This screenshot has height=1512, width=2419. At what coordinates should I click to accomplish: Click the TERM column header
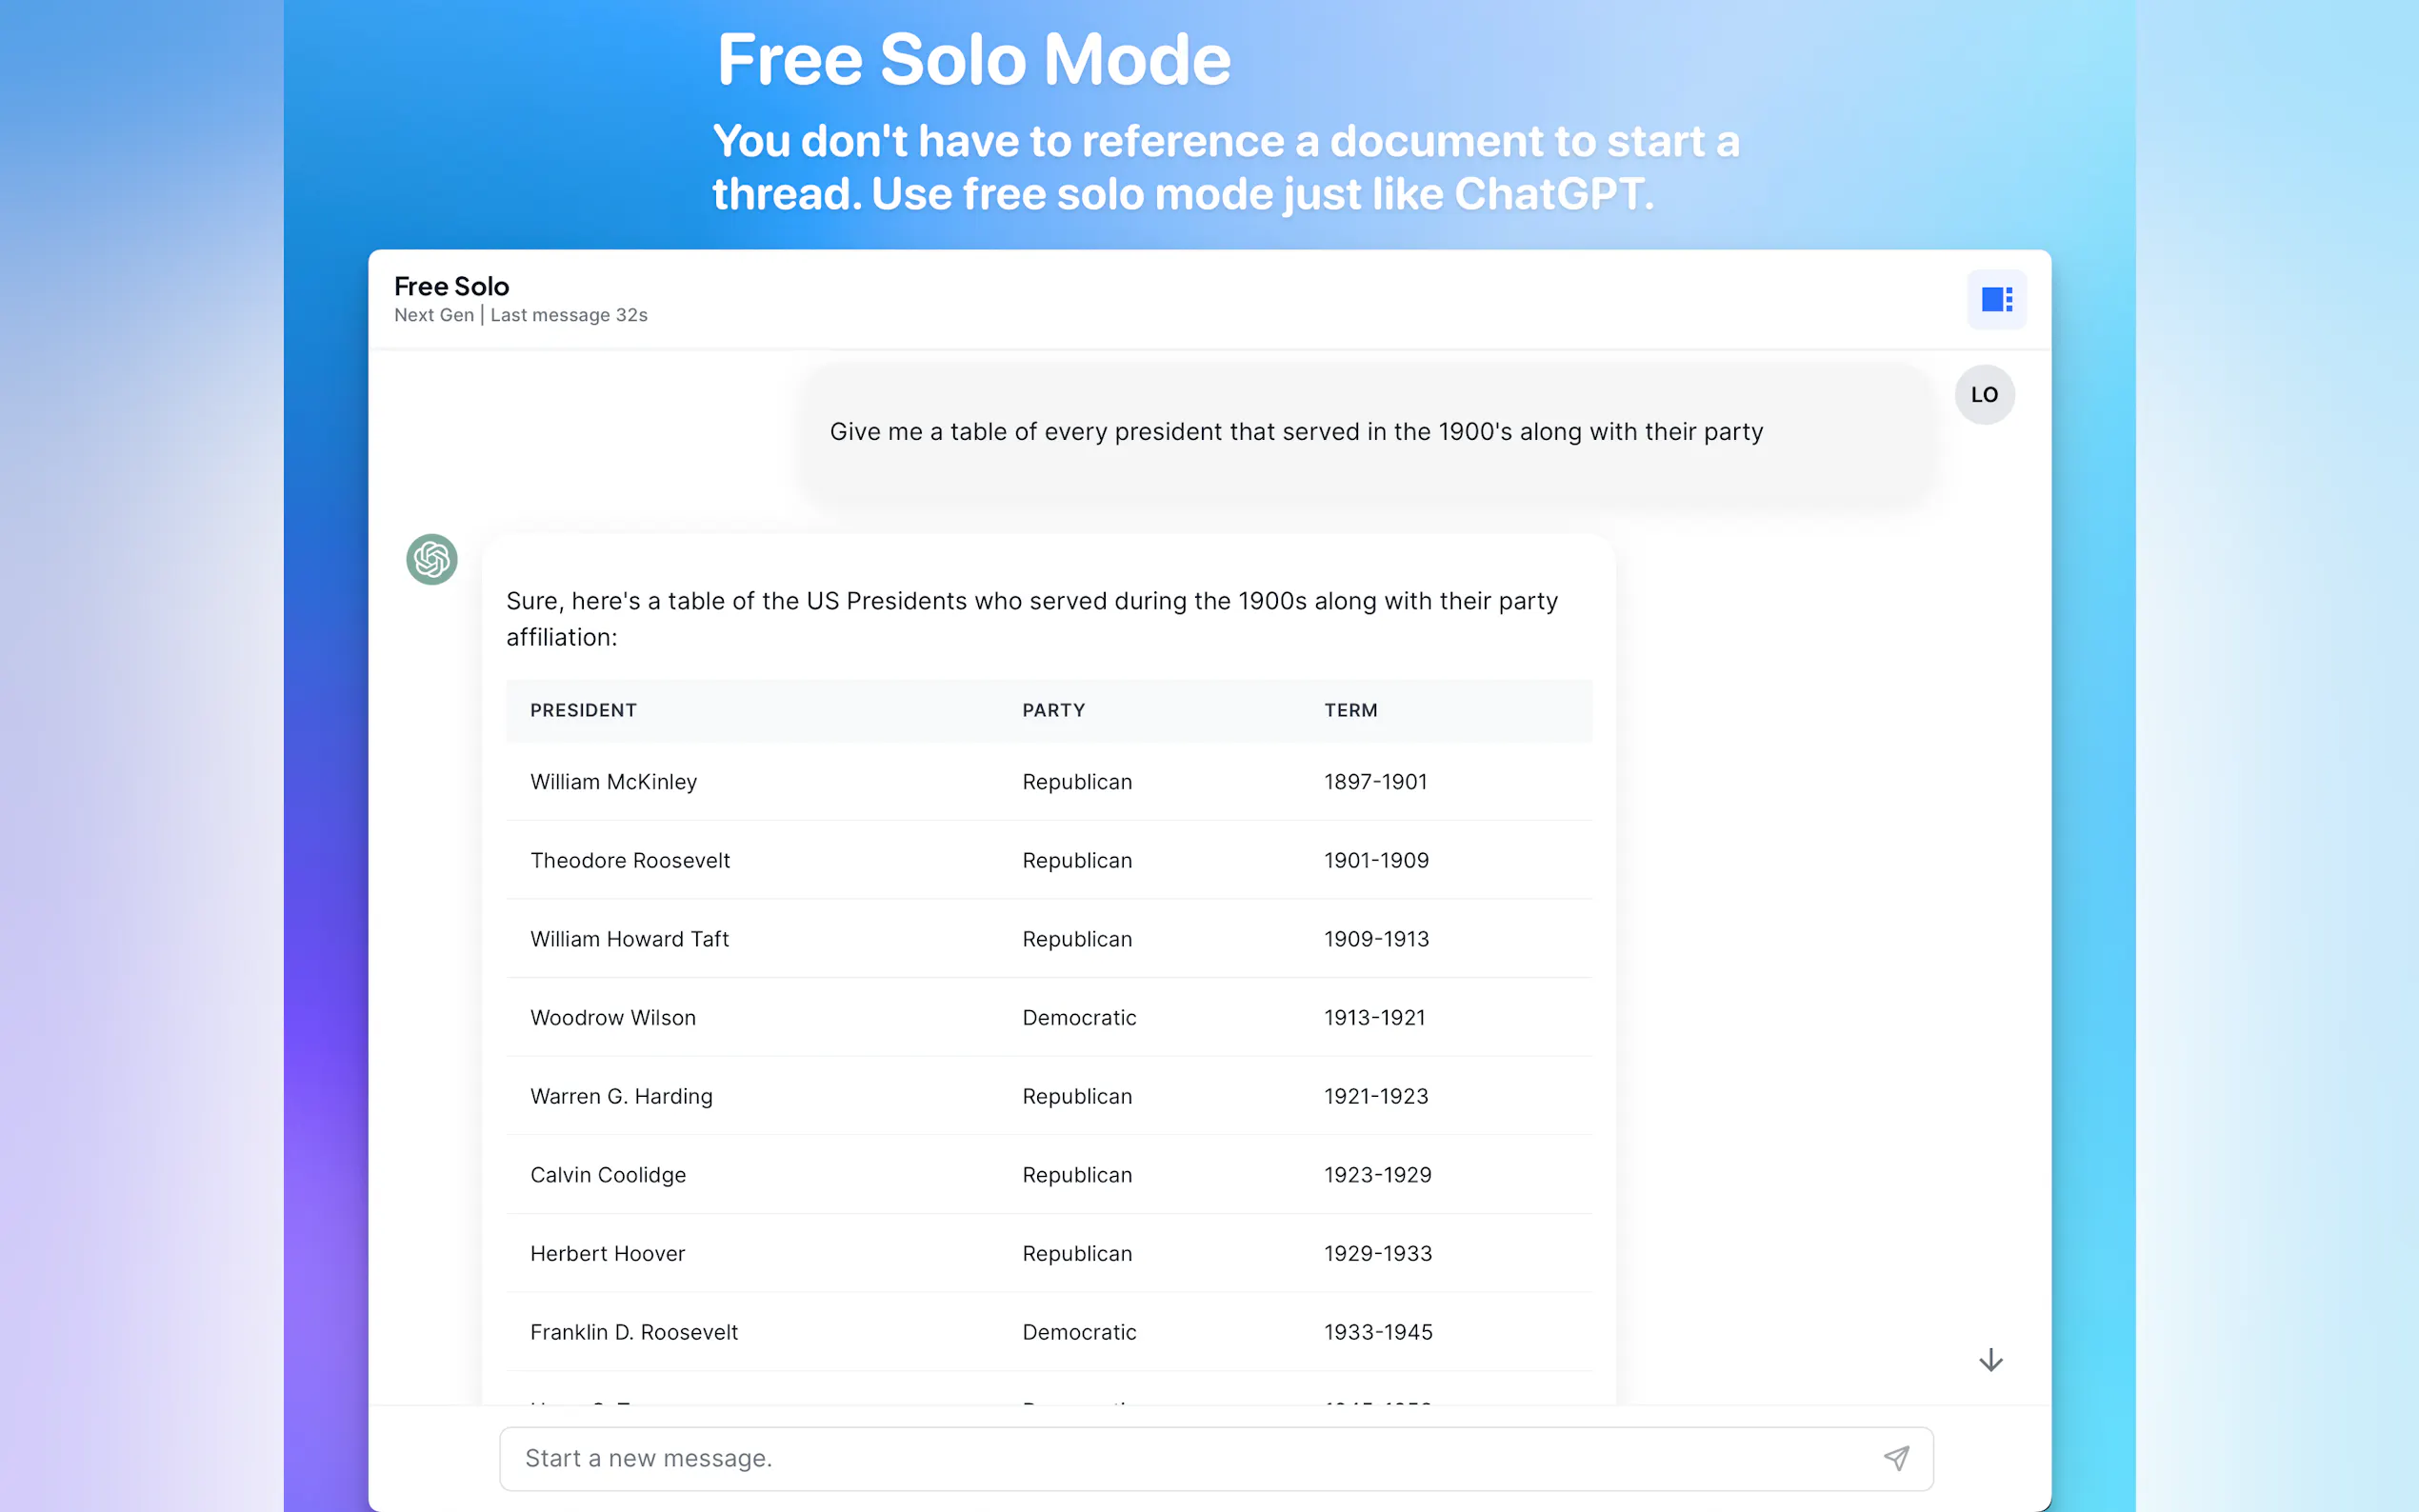click(x=1350, y=710)
